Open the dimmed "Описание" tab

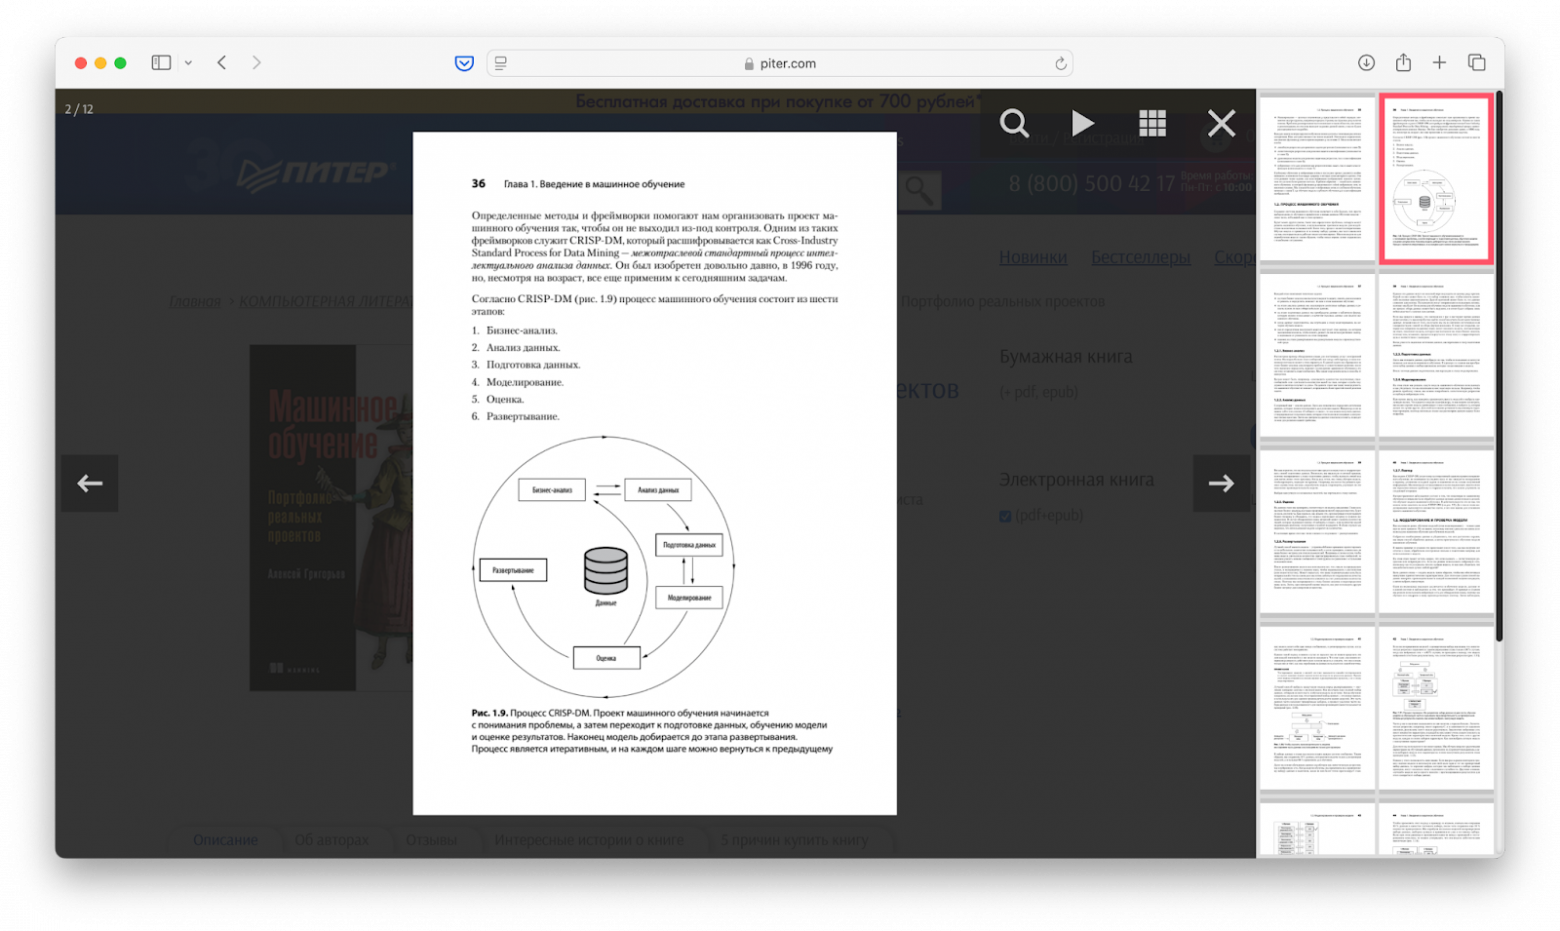pos(225,840)
